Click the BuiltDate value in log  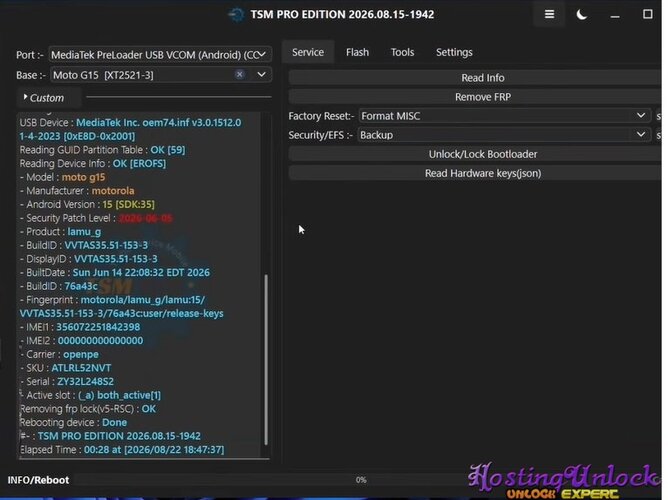pyautogui.click(x=141, y=273)
